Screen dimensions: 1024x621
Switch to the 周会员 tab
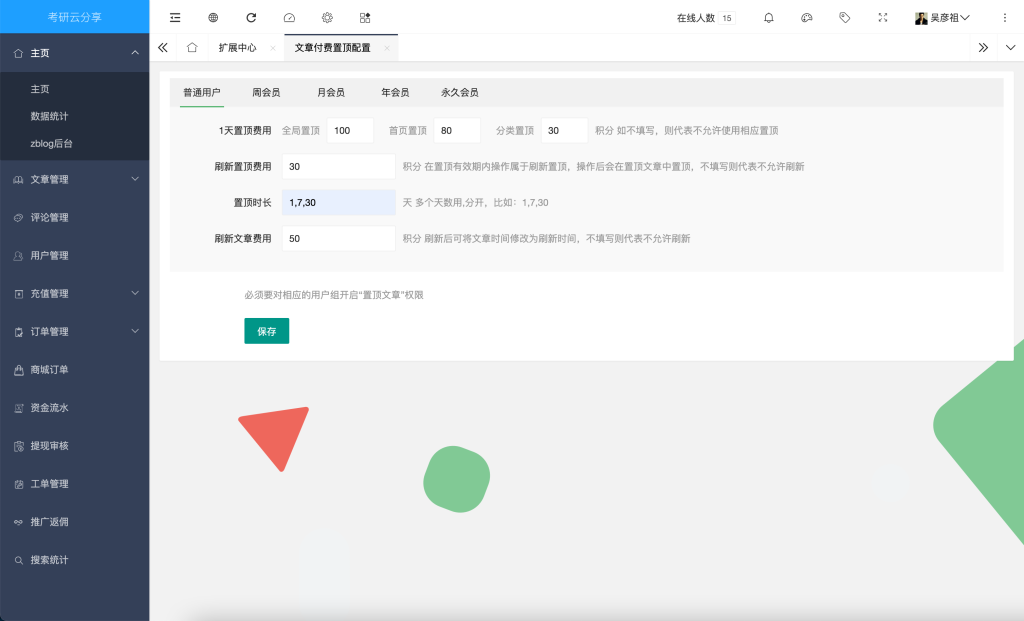coord(266,93)
